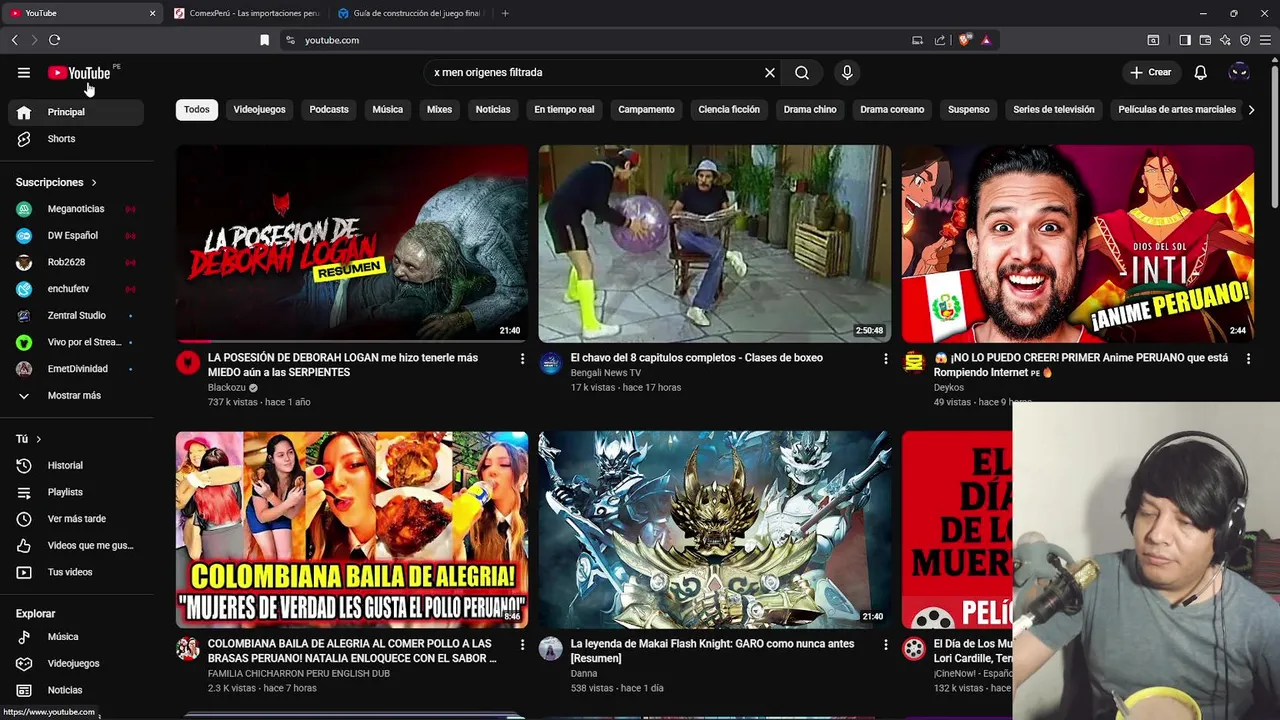The width and height of the screenshot is (1280, 720).
Task: Clear the search box with the X
Action: [x=770, y=72]
